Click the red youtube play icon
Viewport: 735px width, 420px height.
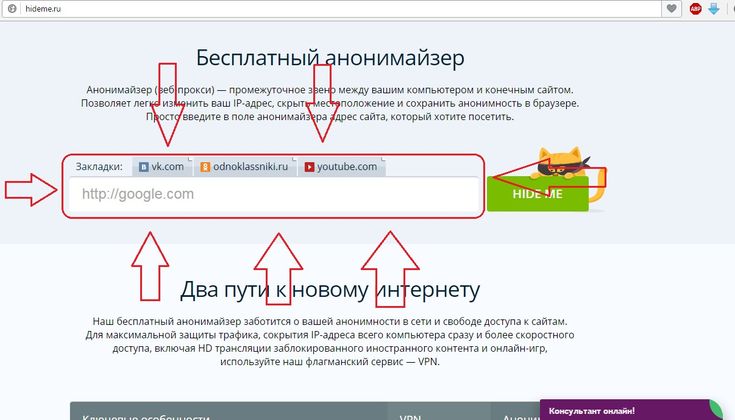(309, 167)
